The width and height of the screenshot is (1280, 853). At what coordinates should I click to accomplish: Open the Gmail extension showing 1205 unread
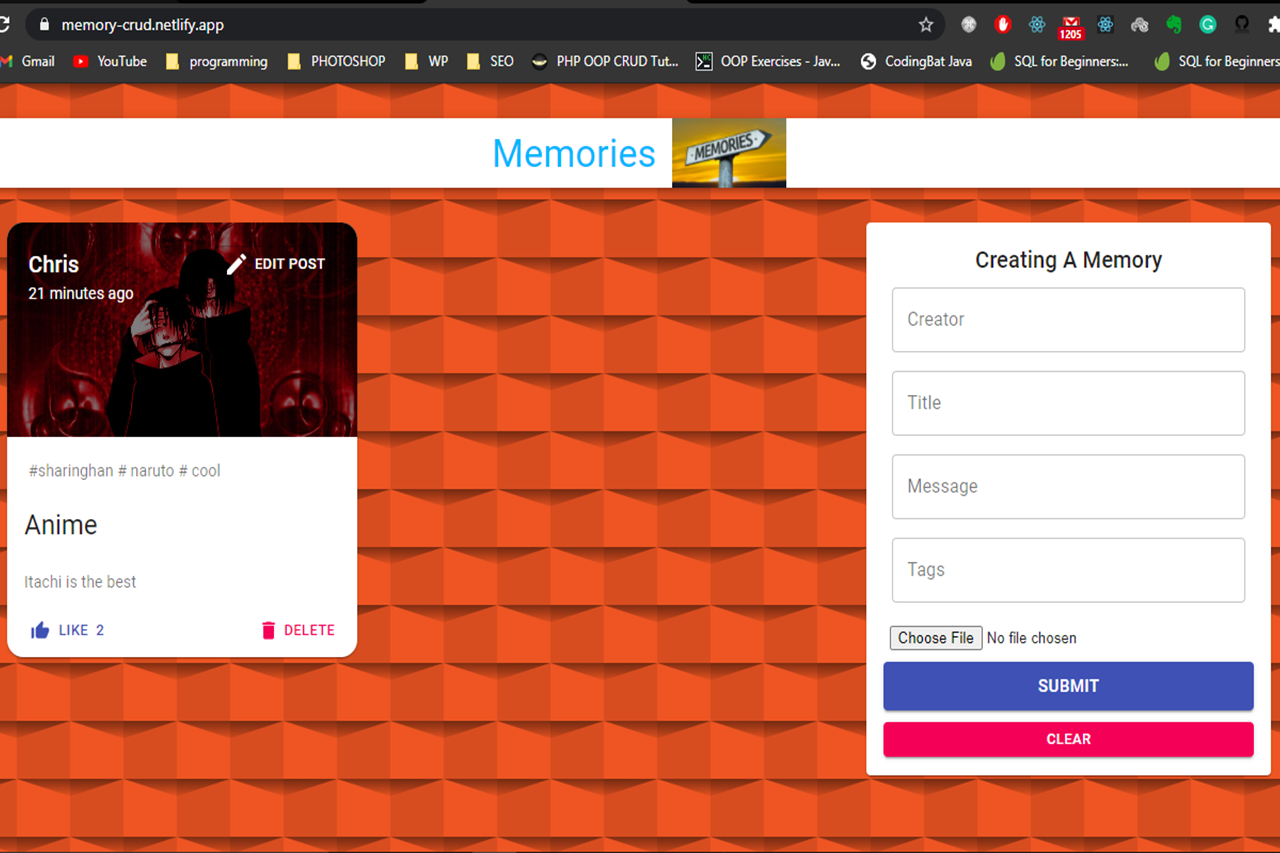click(x=1071, y=26)
